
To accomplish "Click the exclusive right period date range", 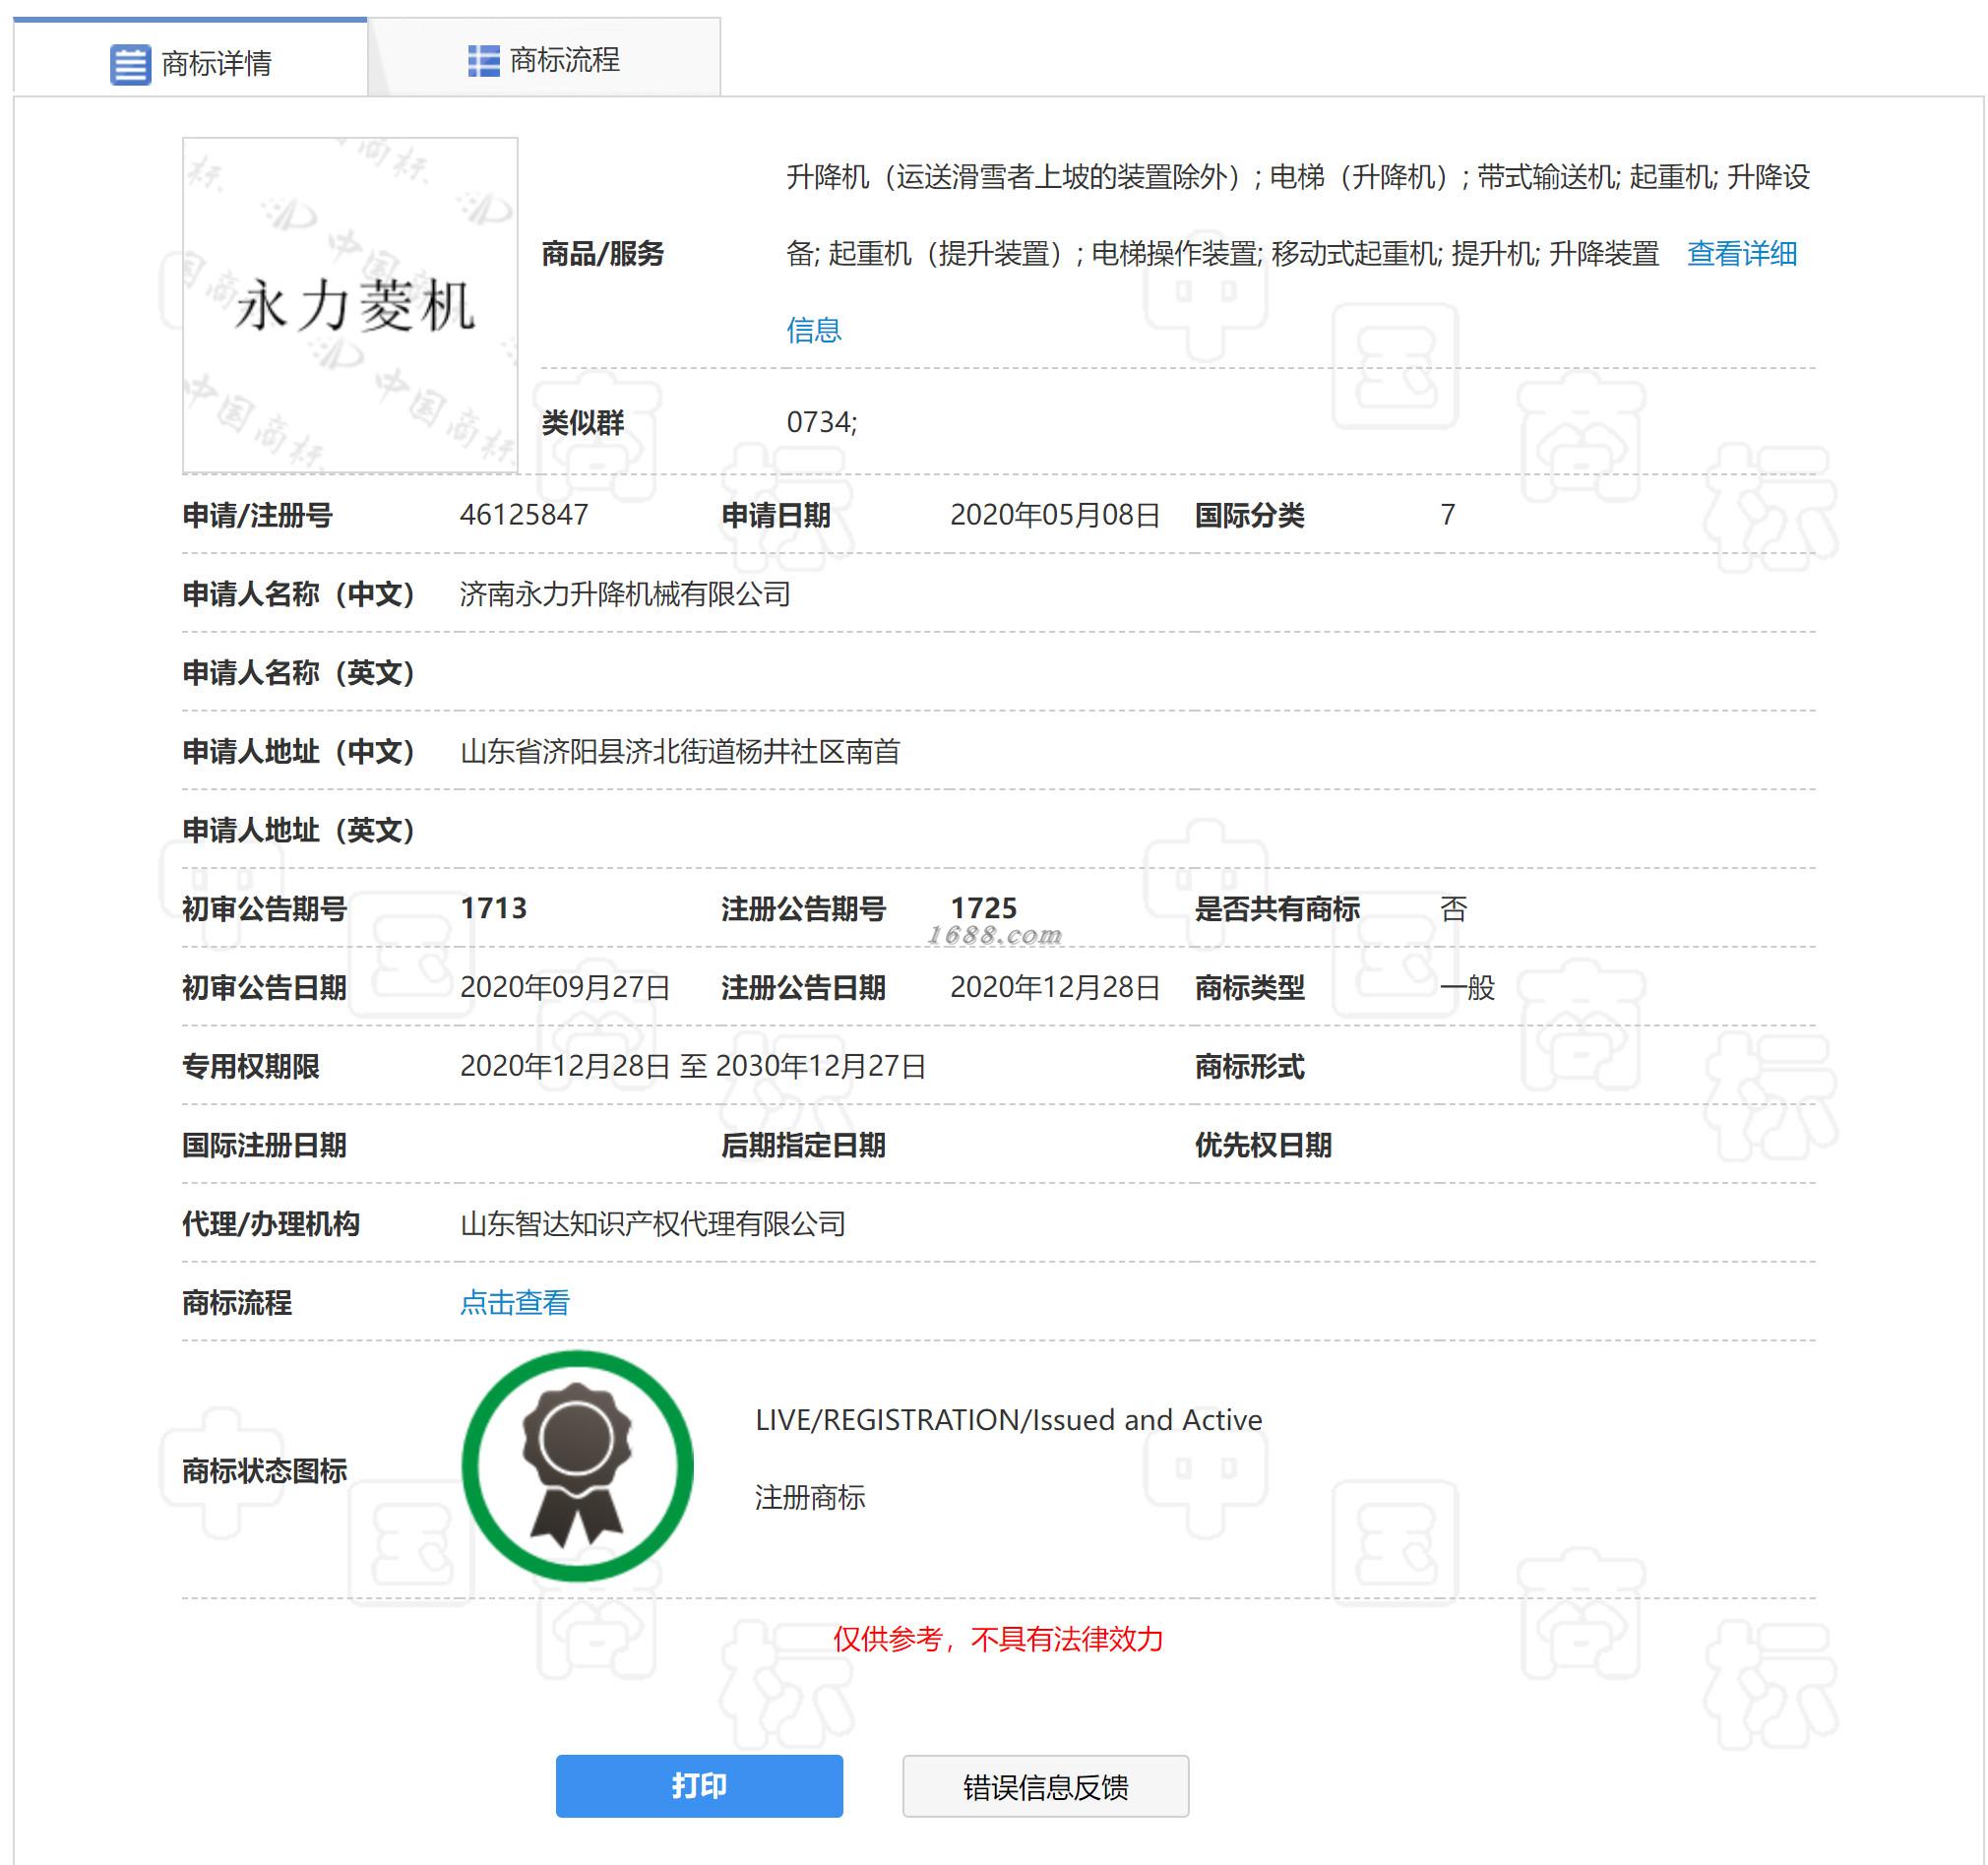I will coord(692,1066).
